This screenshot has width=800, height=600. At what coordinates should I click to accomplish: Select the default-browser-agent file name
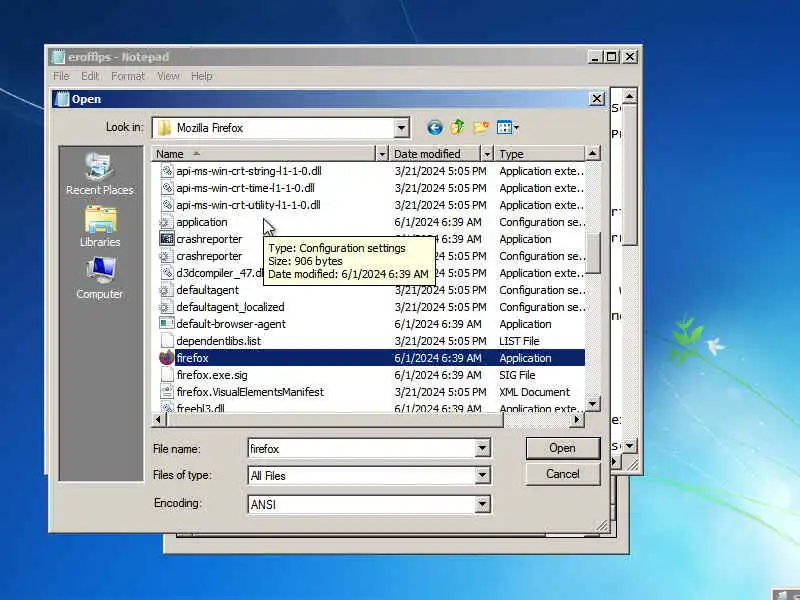231,324
